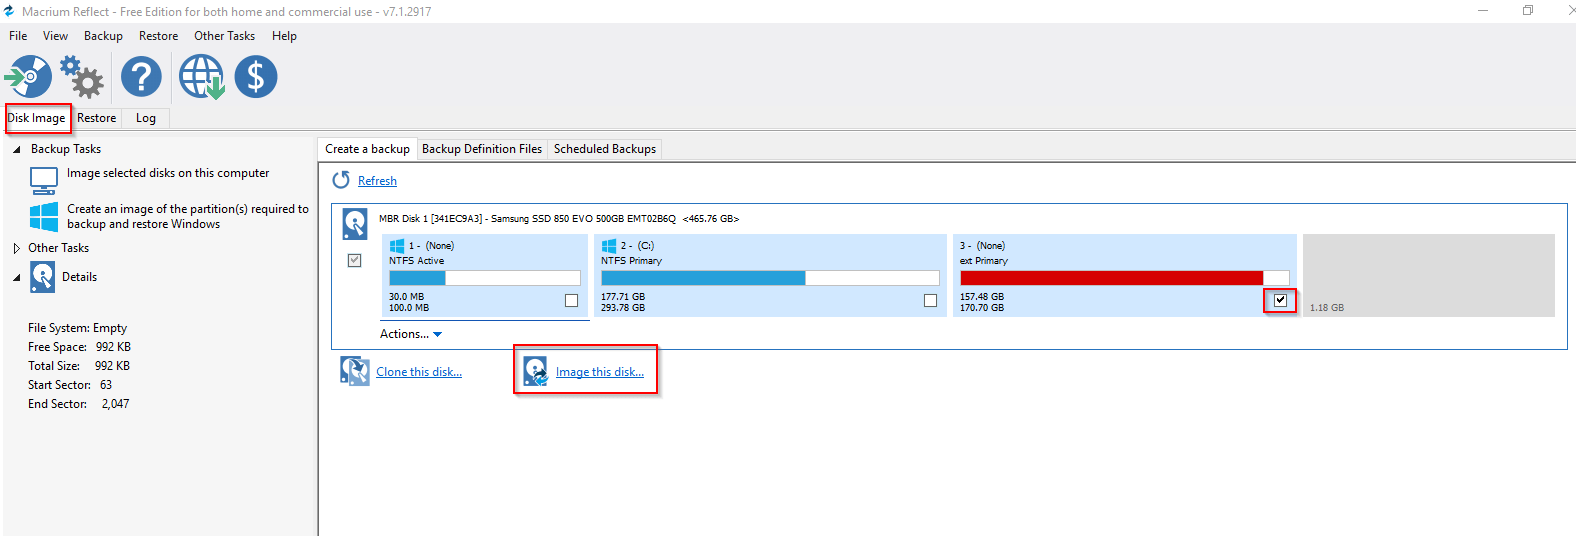This screenshot has width=1576, height=536.
Task: Click the Clone this disk link
Action: tap(419, 372)
